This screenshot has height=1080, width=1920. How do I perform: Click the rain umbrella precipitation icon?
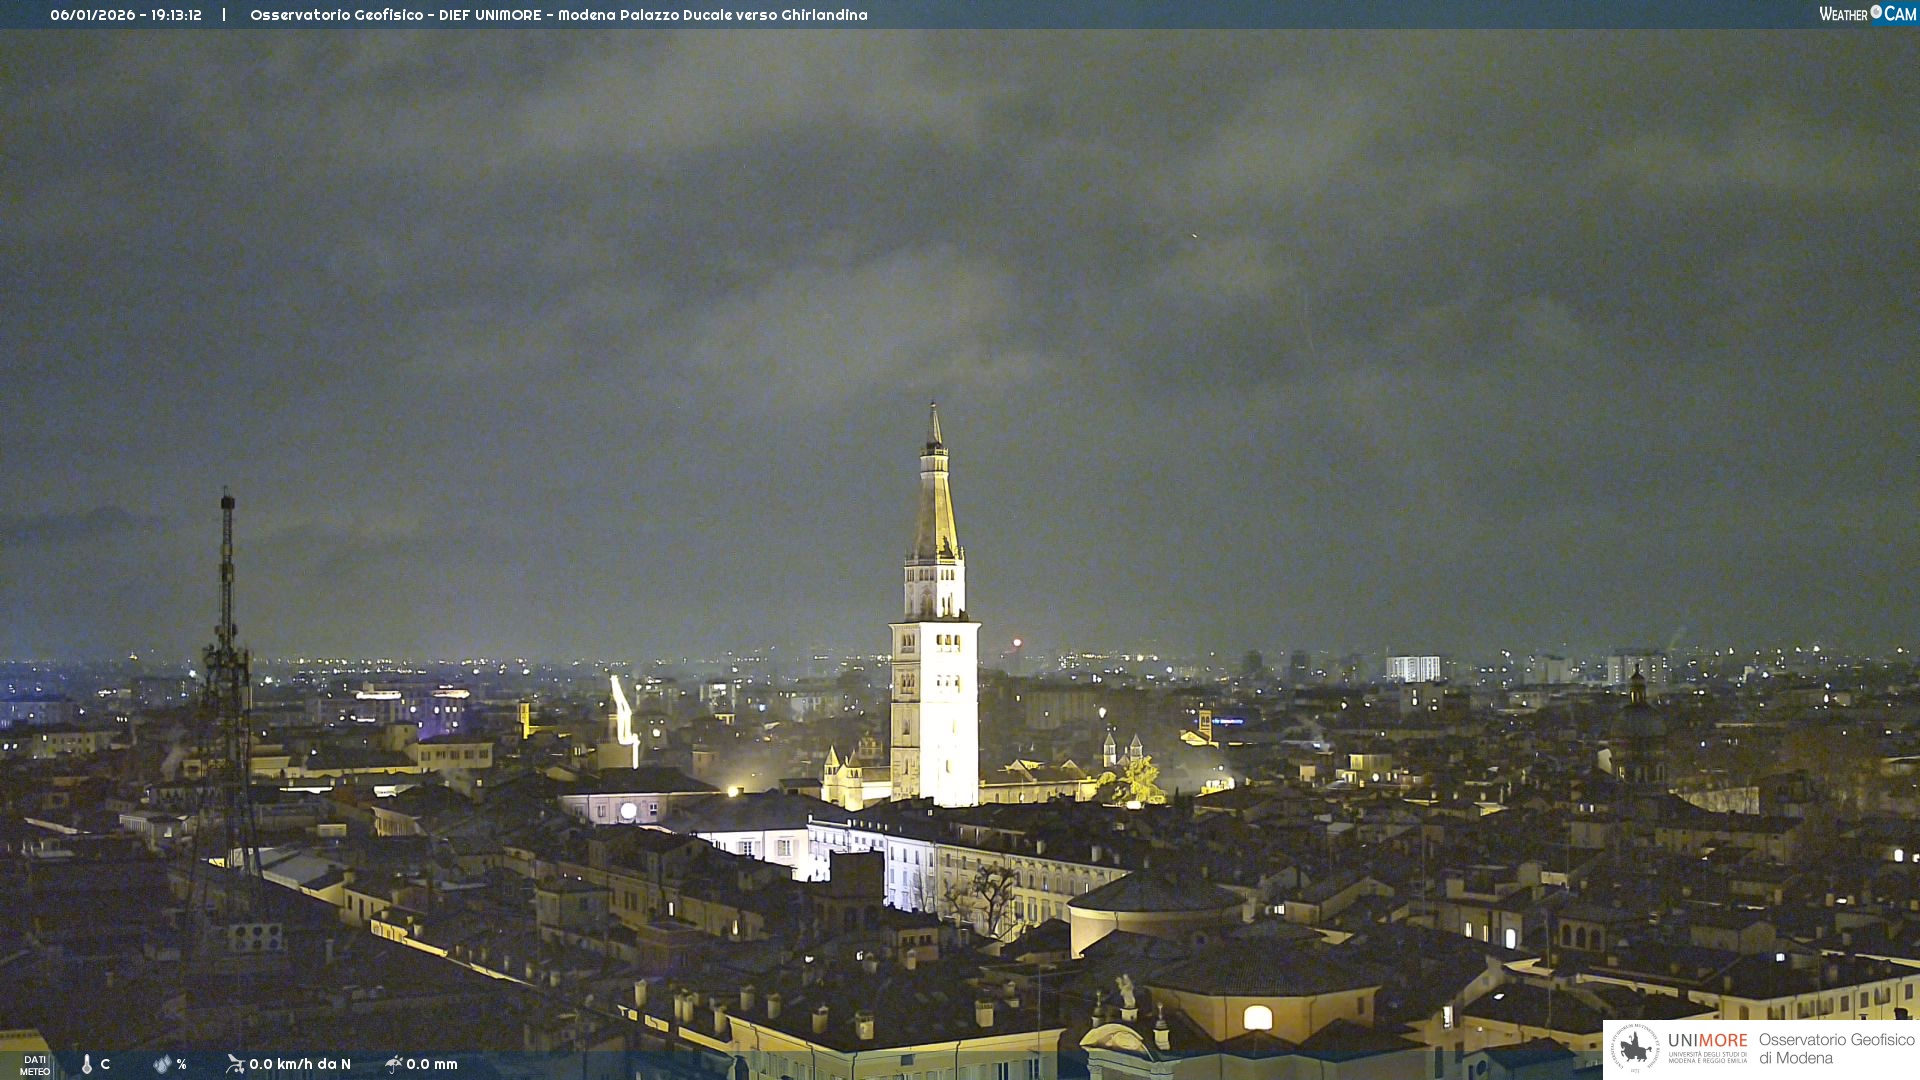[393, 1064]
